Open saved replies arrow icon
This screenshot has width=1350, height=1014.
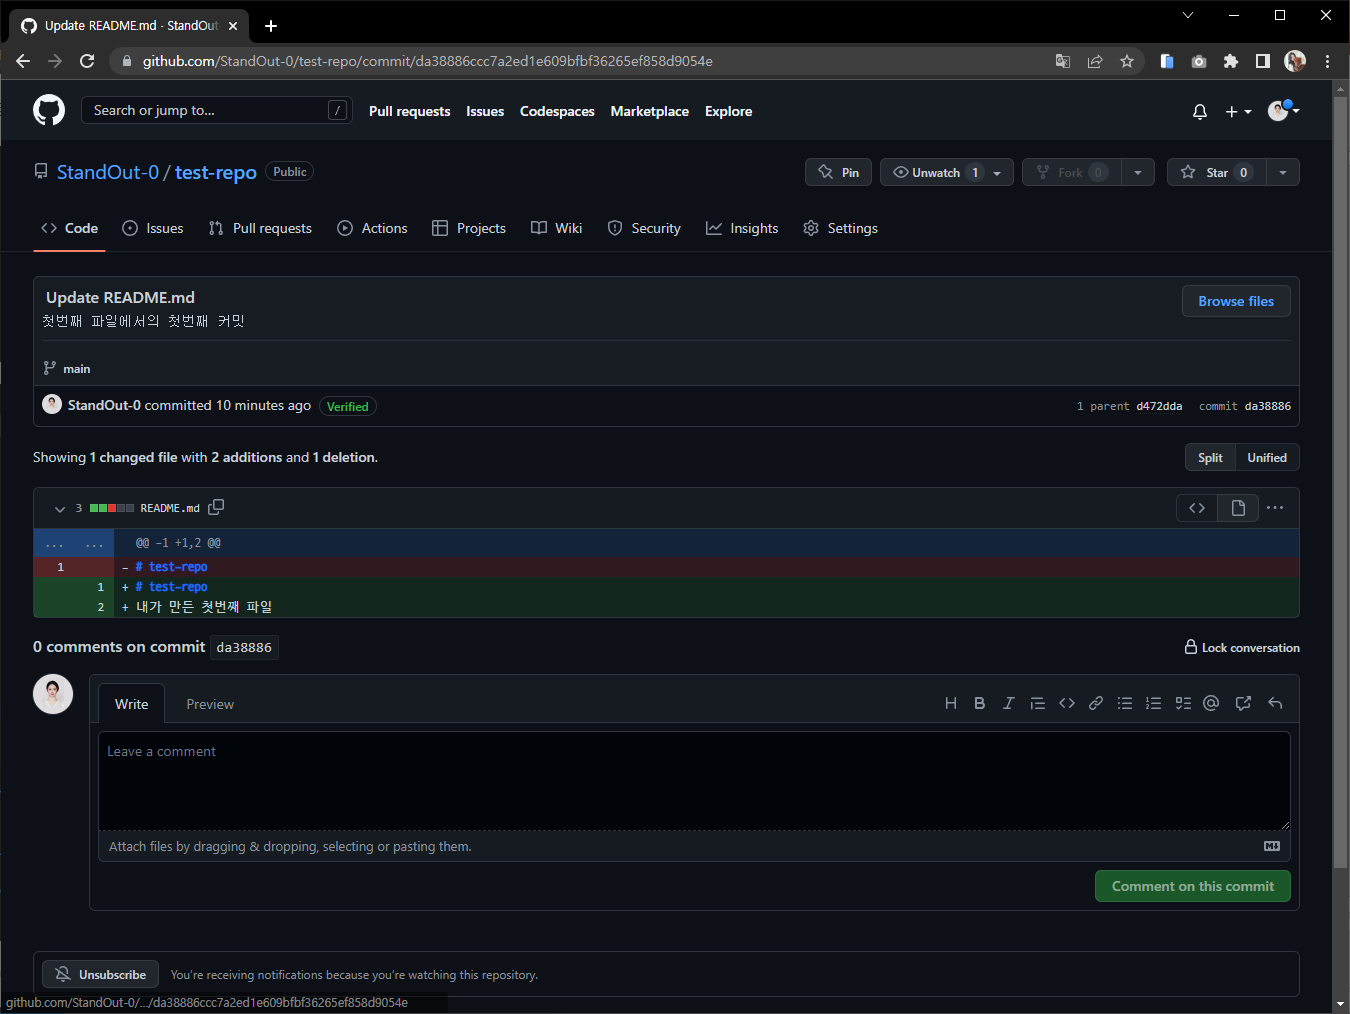(x=1275, y=703)
